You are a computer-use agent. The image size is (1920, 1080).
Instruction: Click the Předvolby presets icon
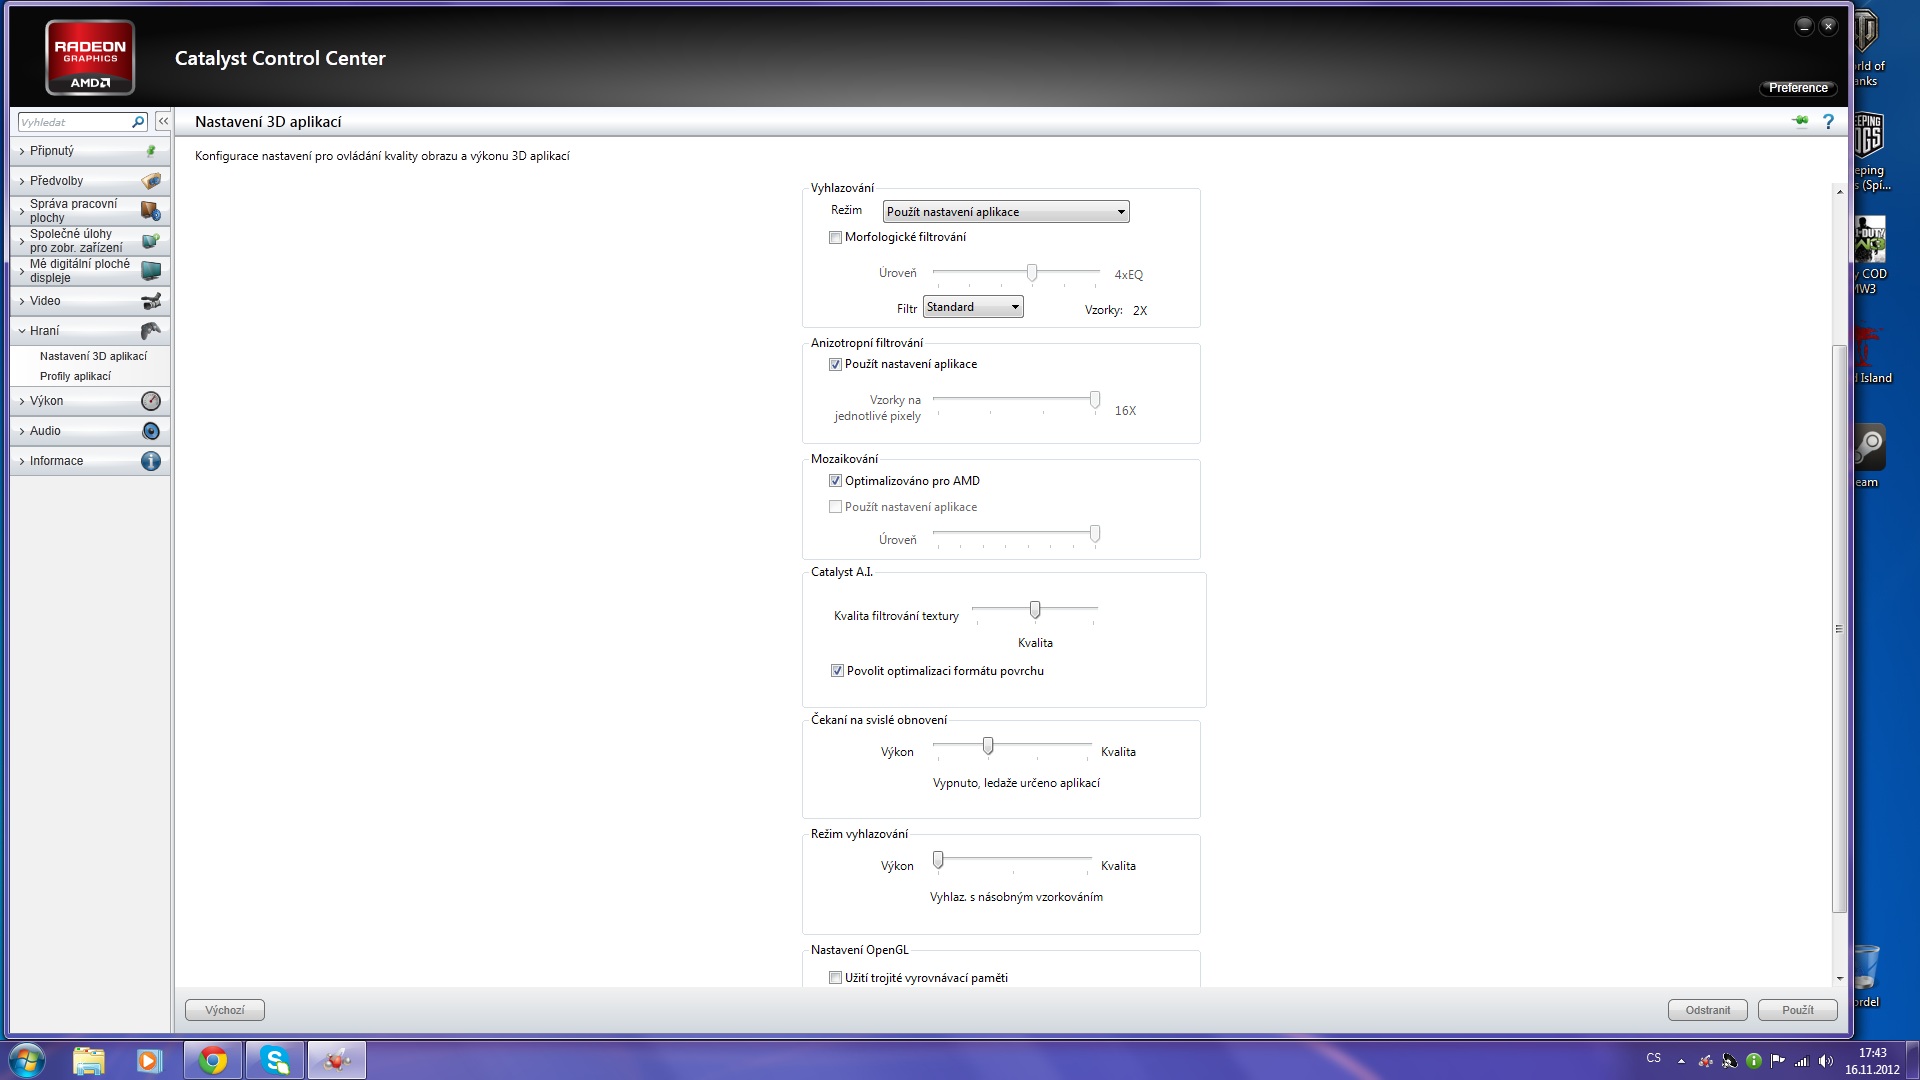coord(151,181)
